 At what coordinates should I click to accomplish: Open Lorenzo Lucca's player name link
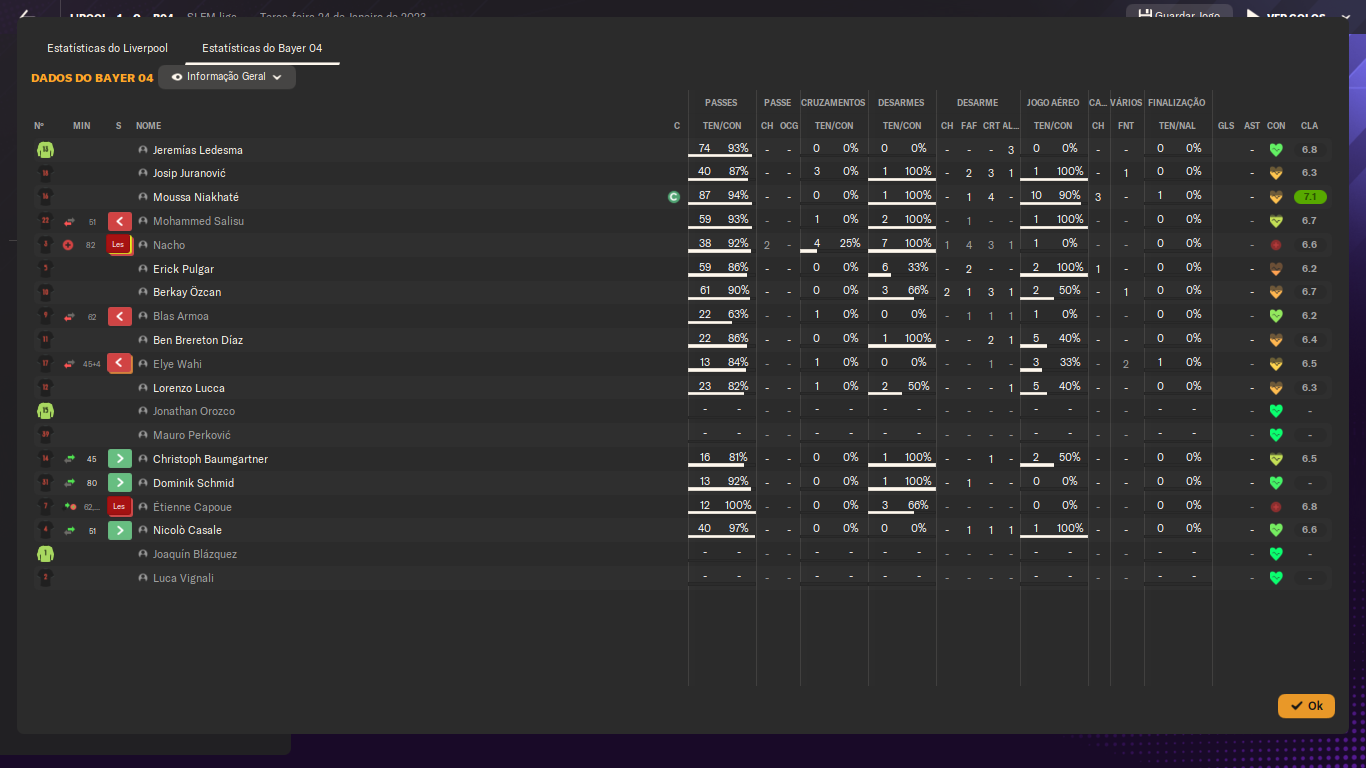tap(189, 388)
